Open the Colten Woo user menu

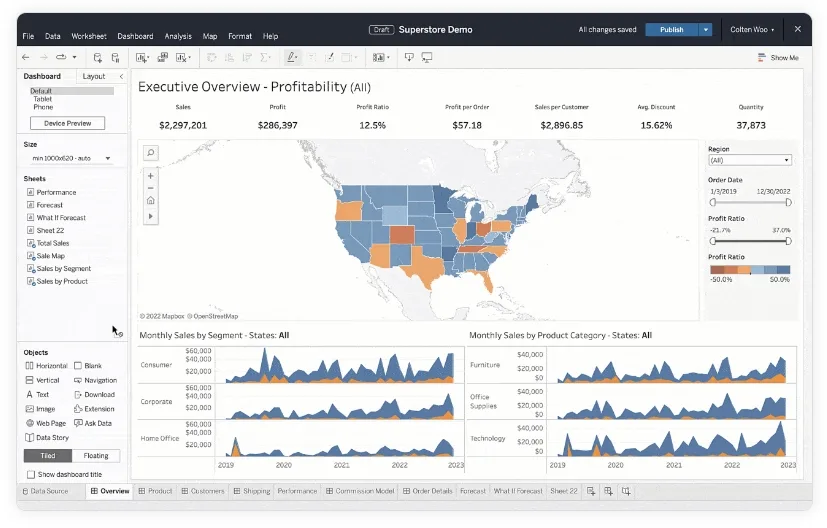pos(752,30)
